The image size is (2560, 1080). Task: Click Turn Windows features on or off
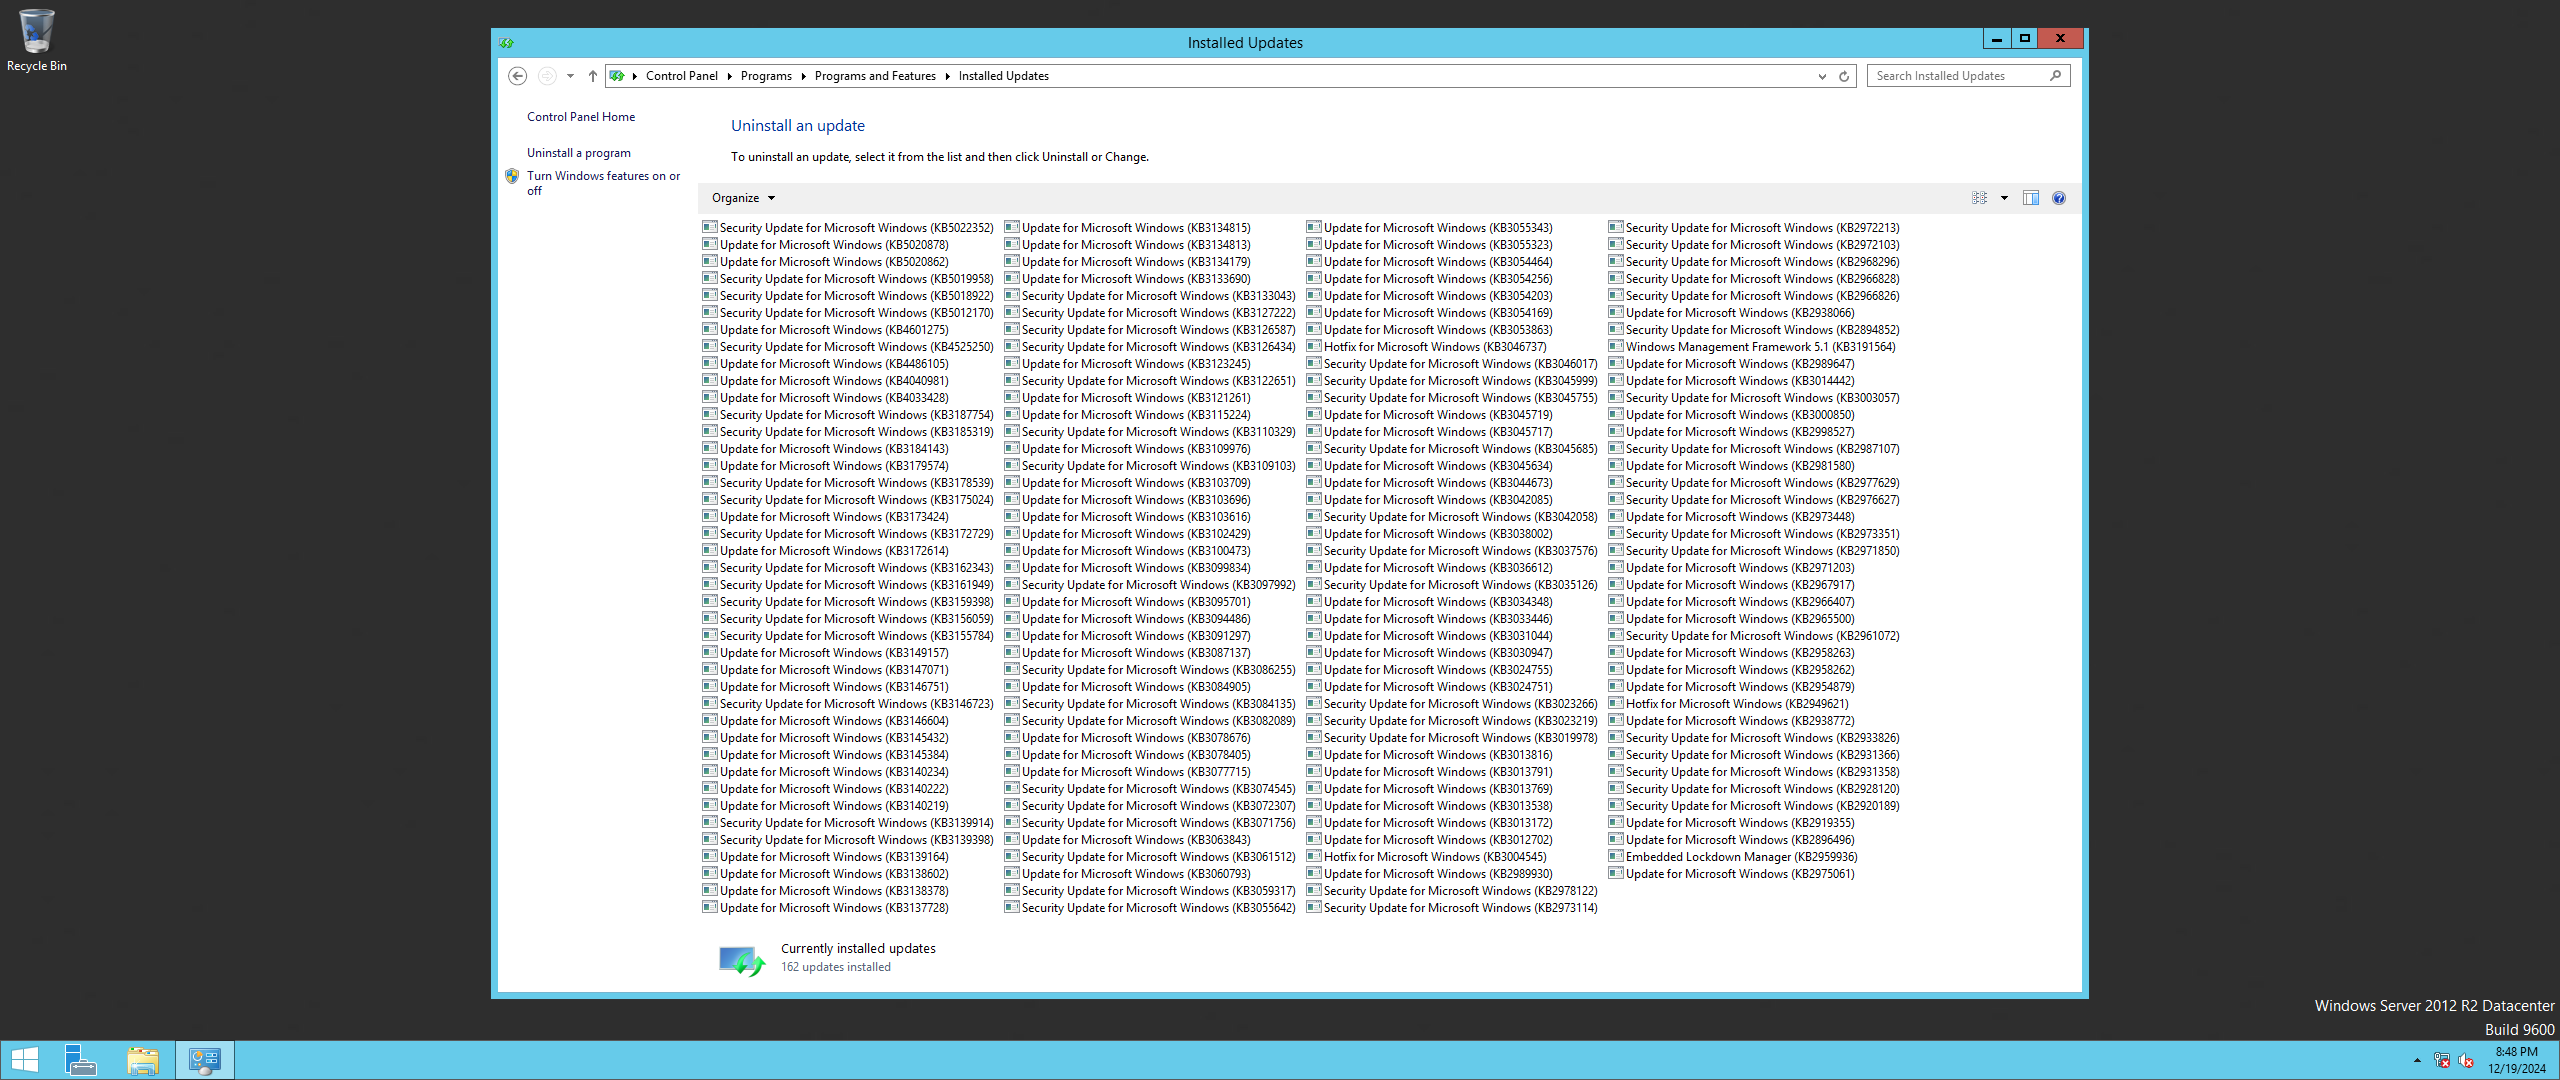click(603, 183)
